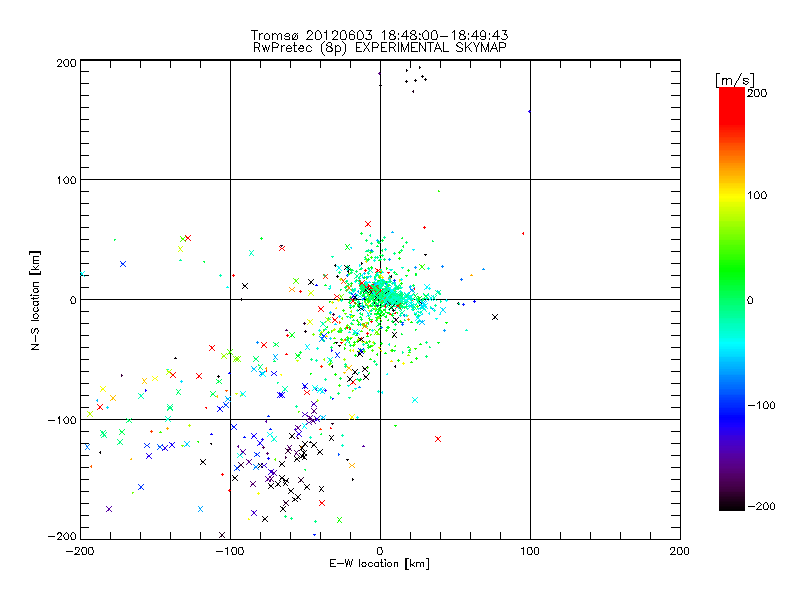800x600 pixels.
Task: Click the y-axis tick label '-100'
Action: (62, 420)
